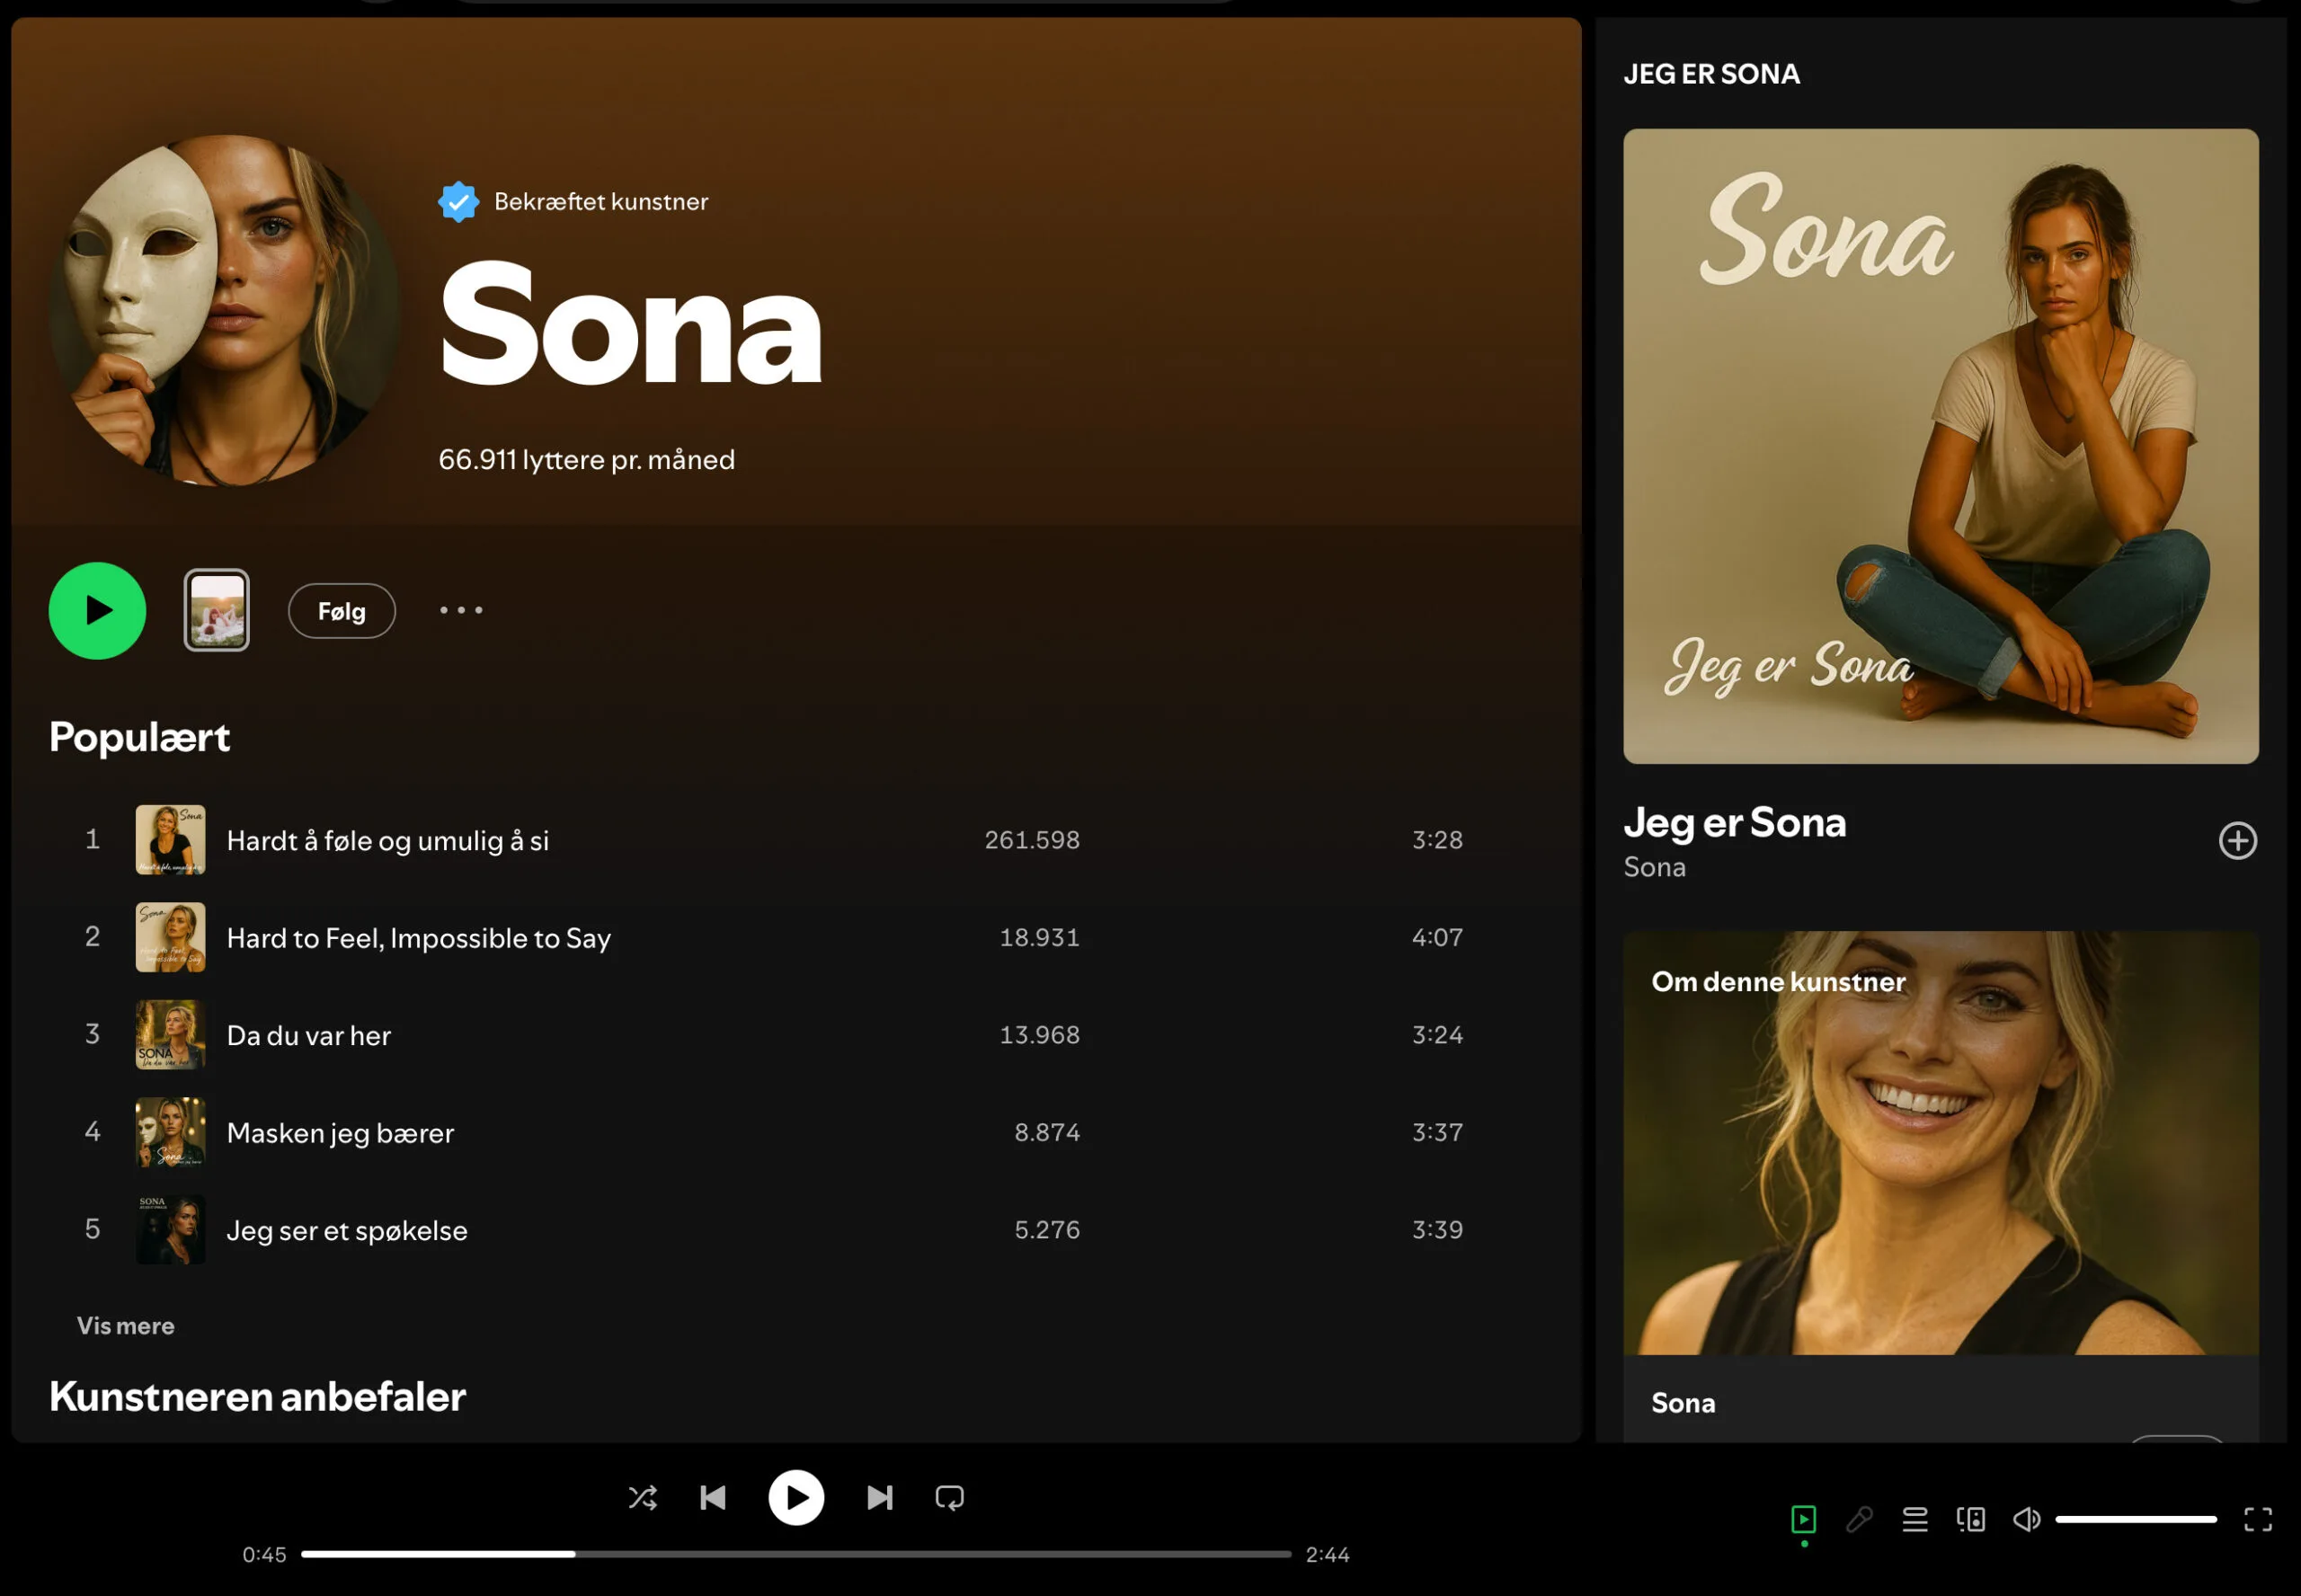
Task: Toggle the Now Playing view icon
Action: click(1803, 1519)
